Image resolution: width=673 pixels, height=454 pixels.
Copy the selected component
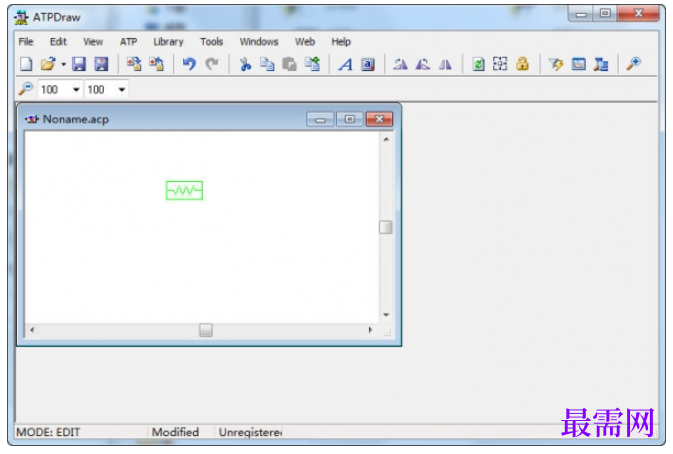click(x=267, y=64)
